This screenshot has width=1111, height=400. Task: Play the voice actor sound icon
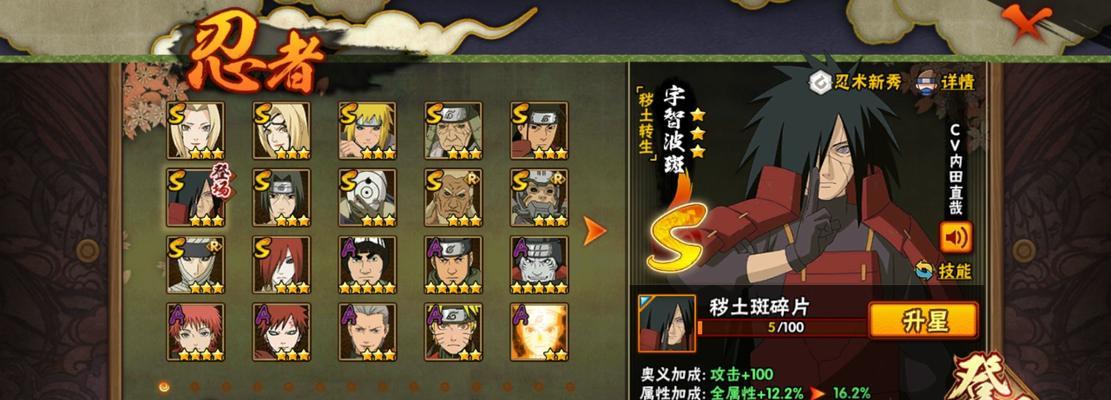956,237
